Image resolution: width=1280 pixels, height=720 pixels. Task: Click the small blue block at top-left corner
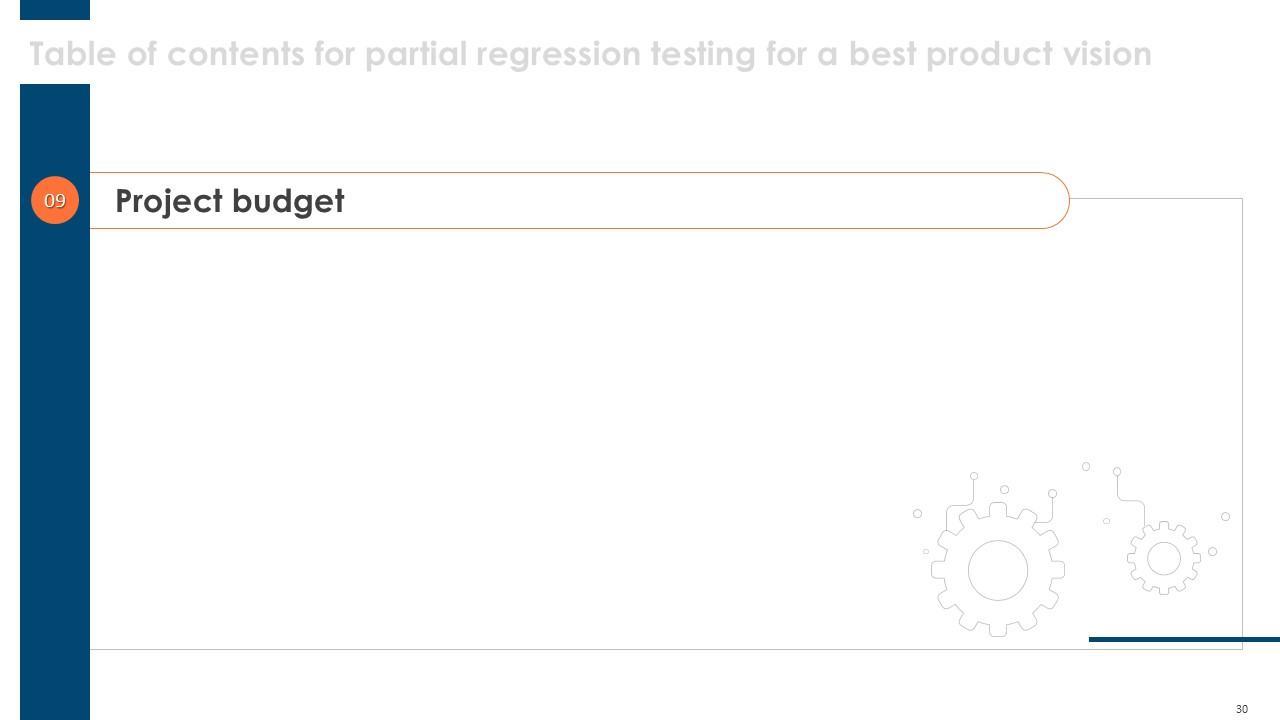55,9
